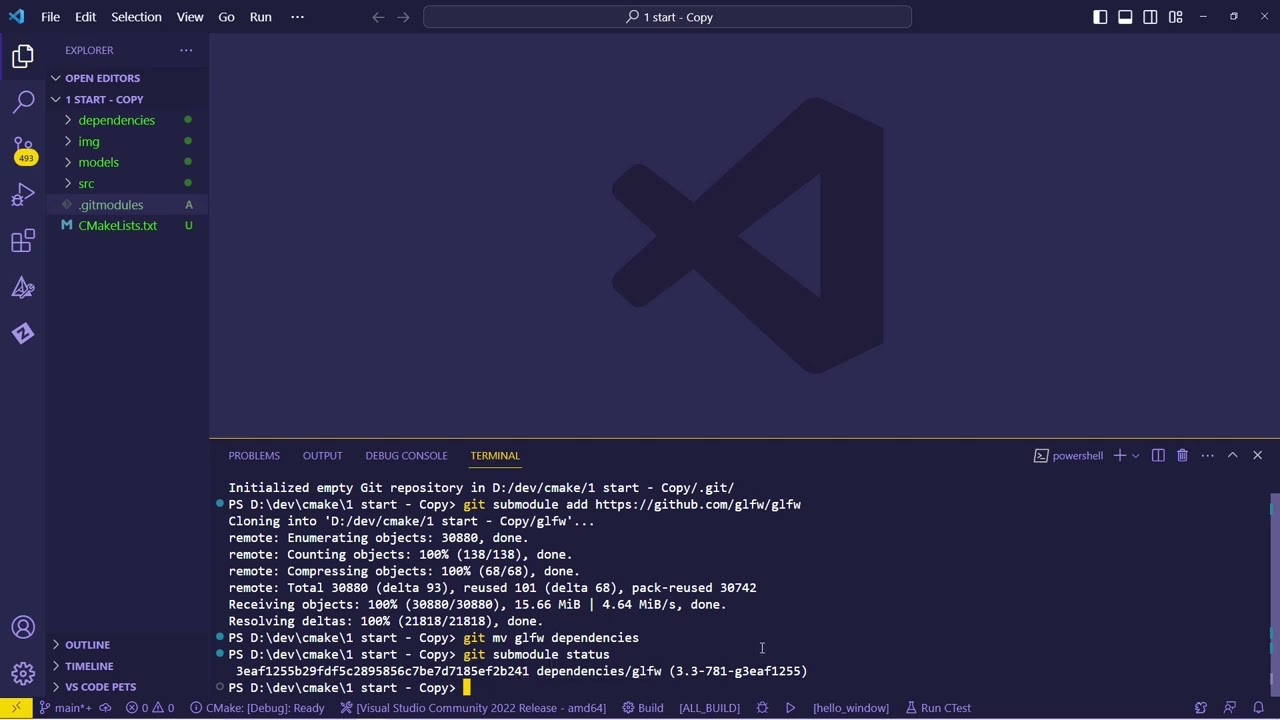Split the terminal
Image resolution: width=1280 pixels, height=720 pixels.
(x=1158, y=456)
